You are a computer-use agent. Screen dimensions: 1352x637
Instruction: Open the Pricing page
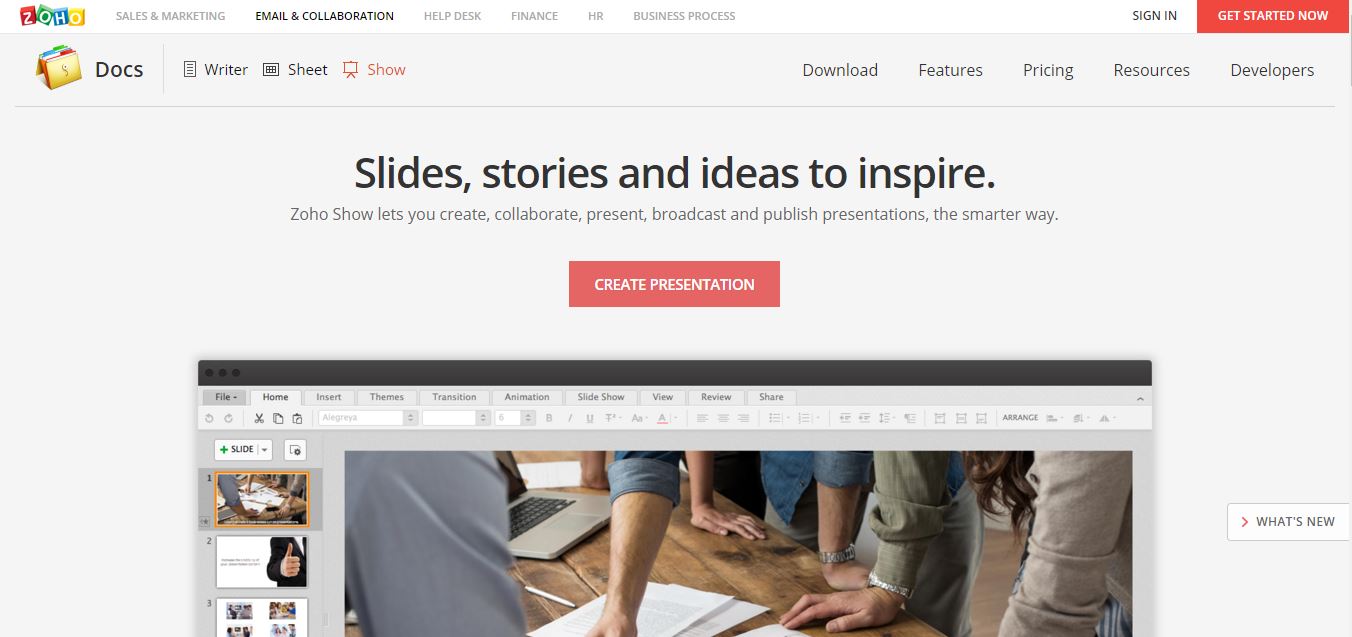[x=1048, y=70]
